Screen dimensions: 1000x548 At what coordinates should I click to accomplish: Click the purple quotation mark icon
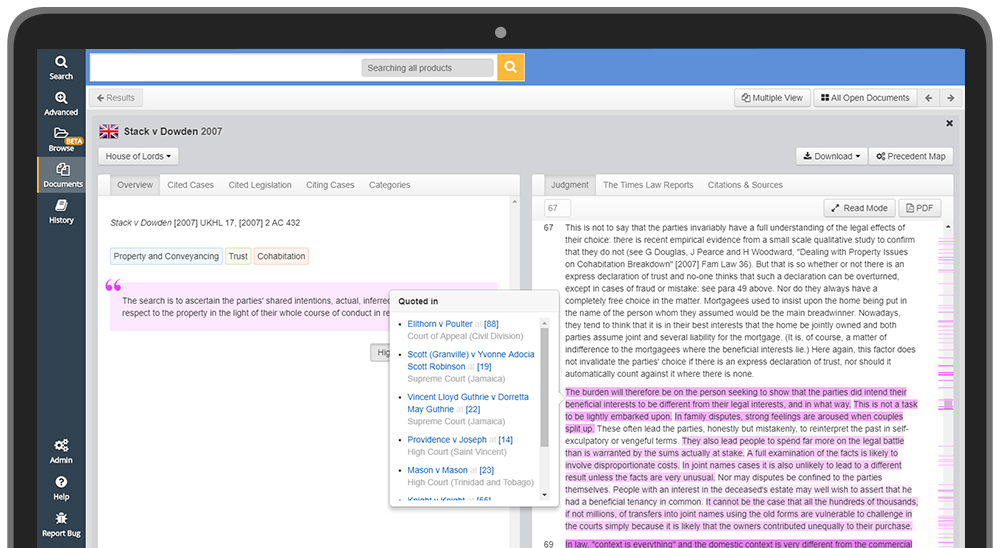coord(113,285)
